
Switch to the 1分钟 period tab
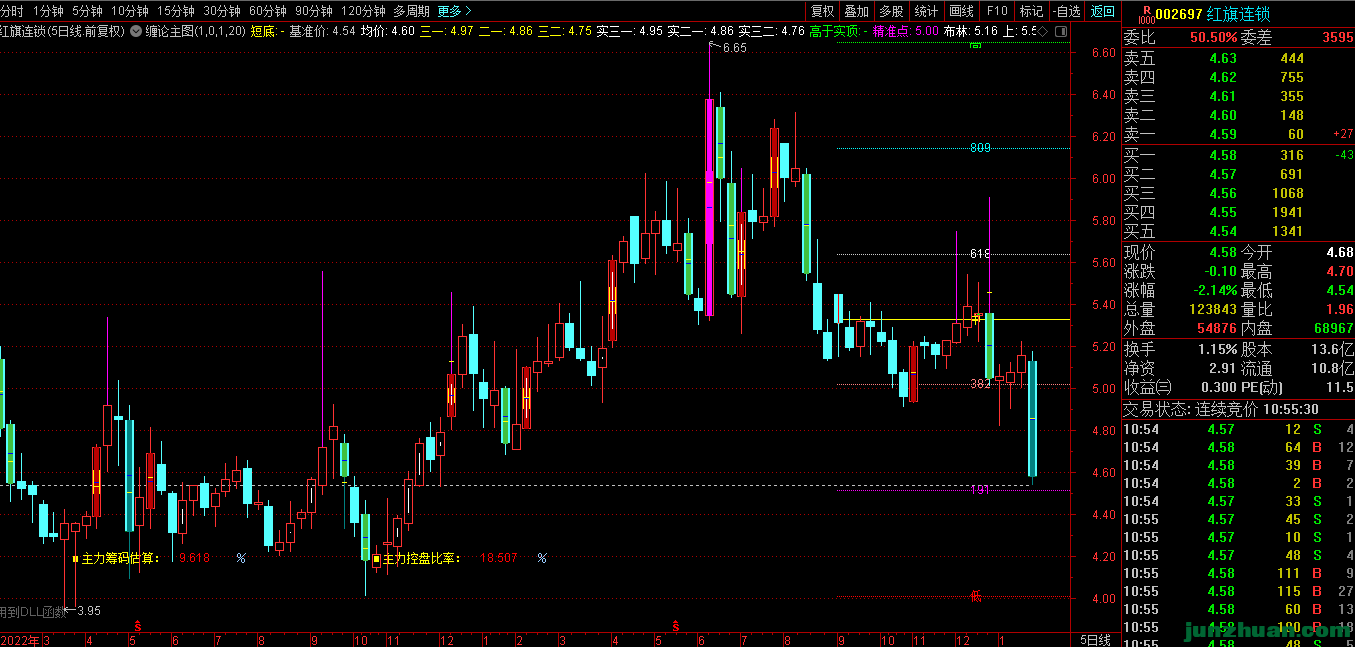[x=47, y=11]
